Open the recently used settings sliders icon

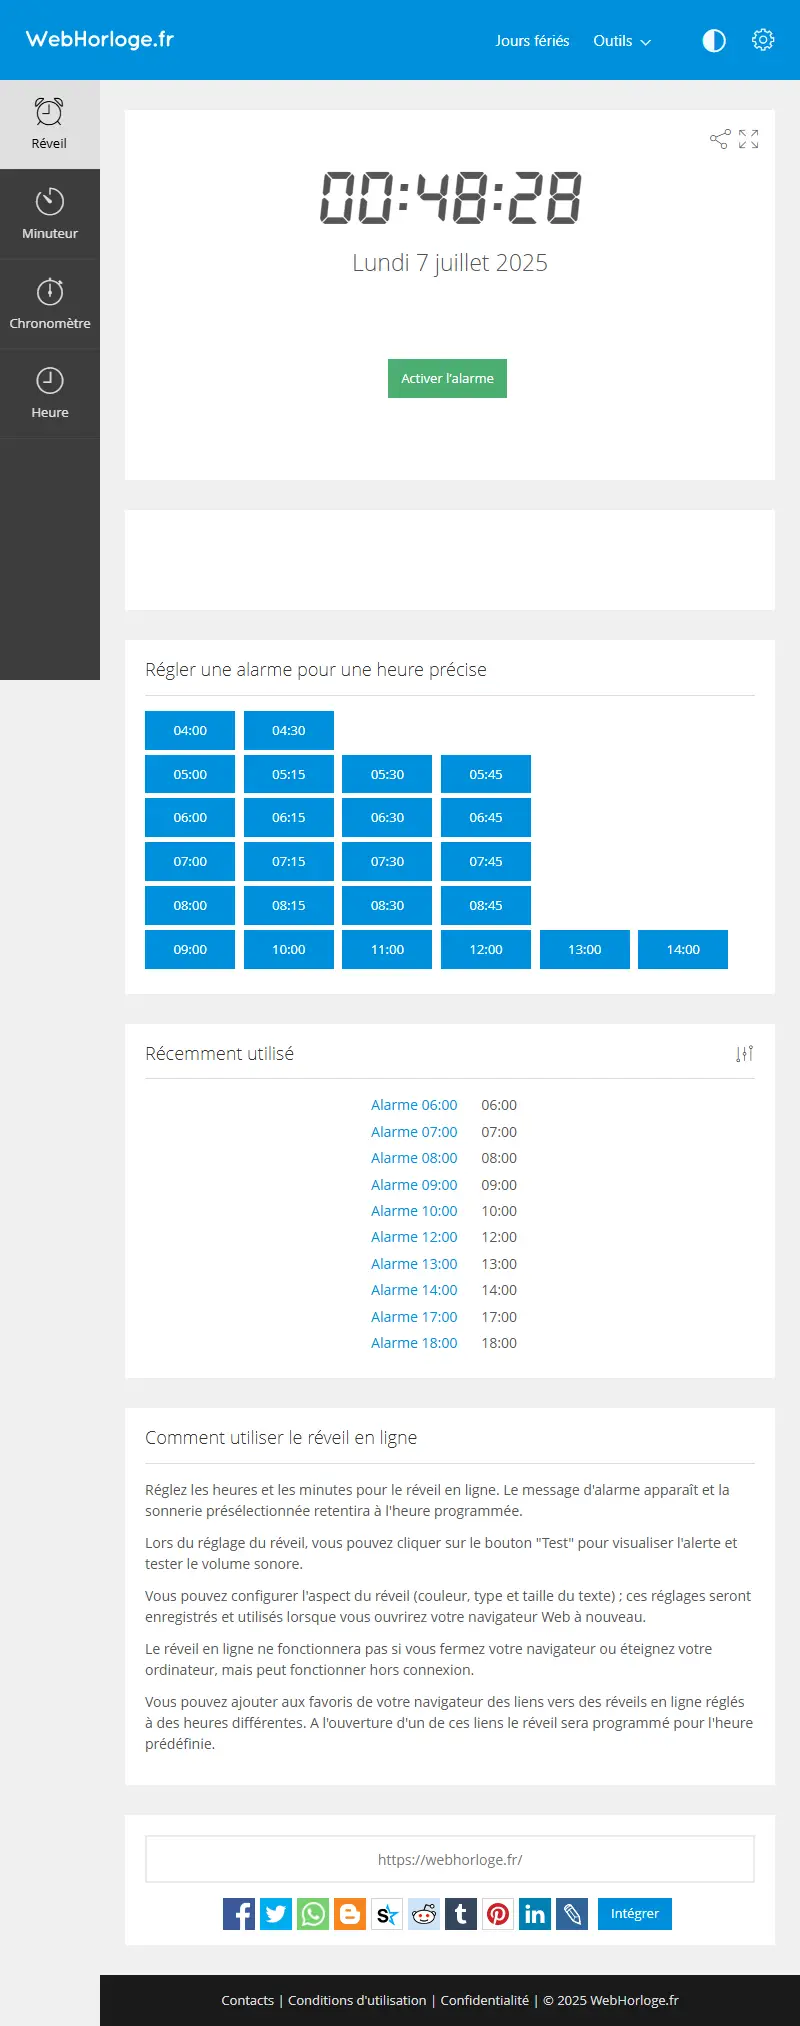[744, 1054]
